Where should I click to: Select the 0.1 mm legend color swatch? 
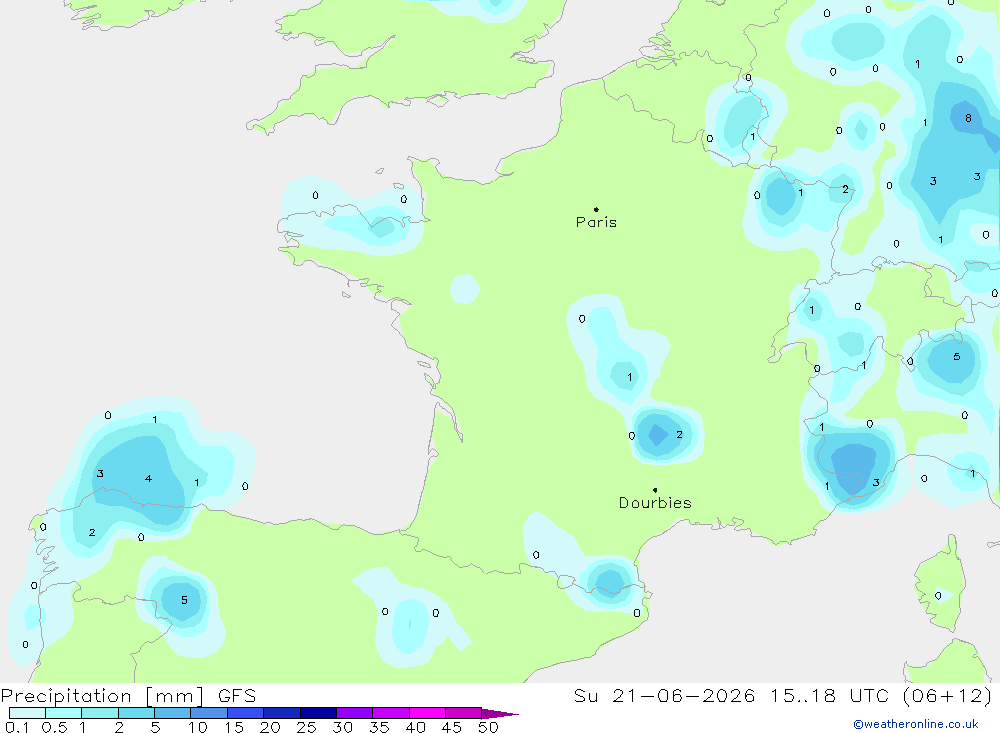tap(27, 713)
